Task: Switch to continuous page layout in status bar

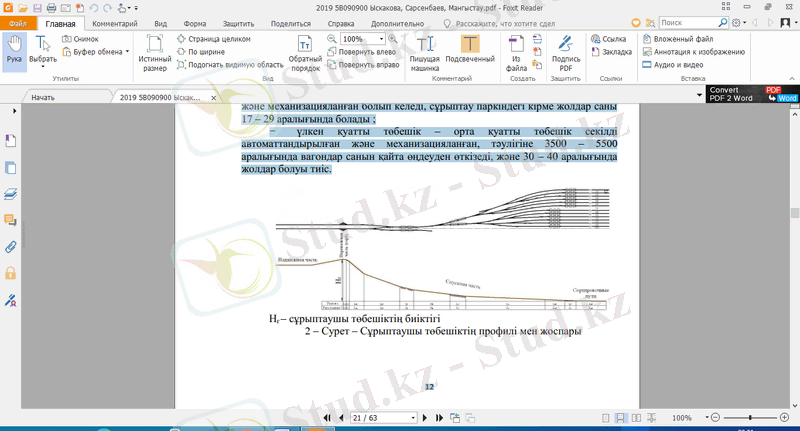Action: (622, 417)
